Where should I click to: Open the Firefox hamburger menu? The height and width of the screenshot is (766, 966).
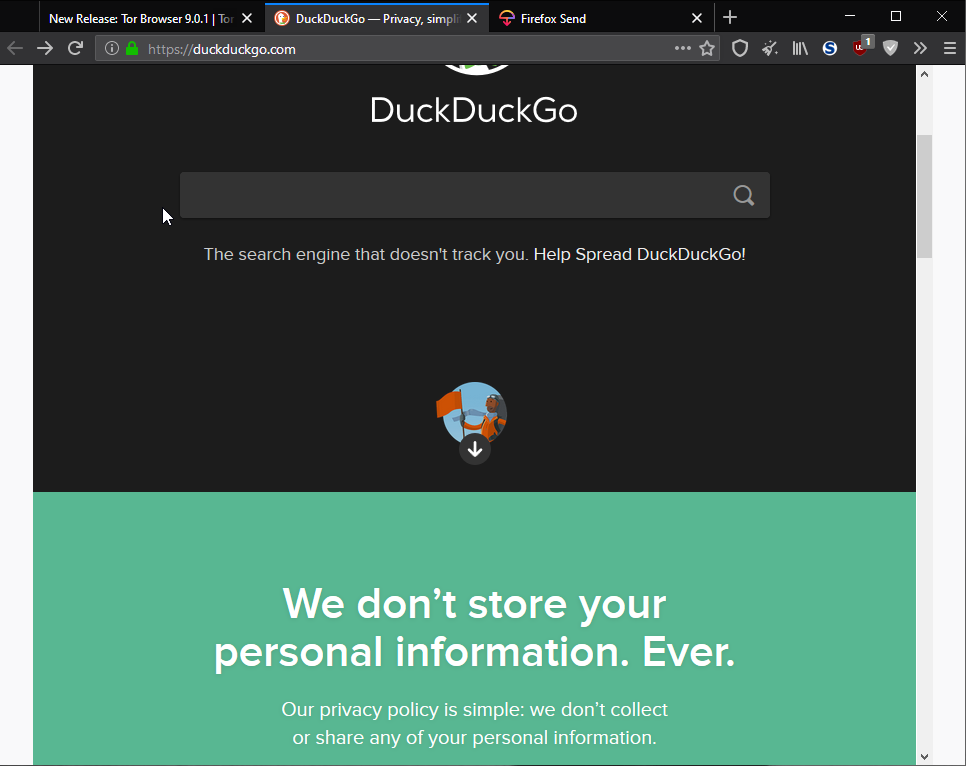(950, 48)
